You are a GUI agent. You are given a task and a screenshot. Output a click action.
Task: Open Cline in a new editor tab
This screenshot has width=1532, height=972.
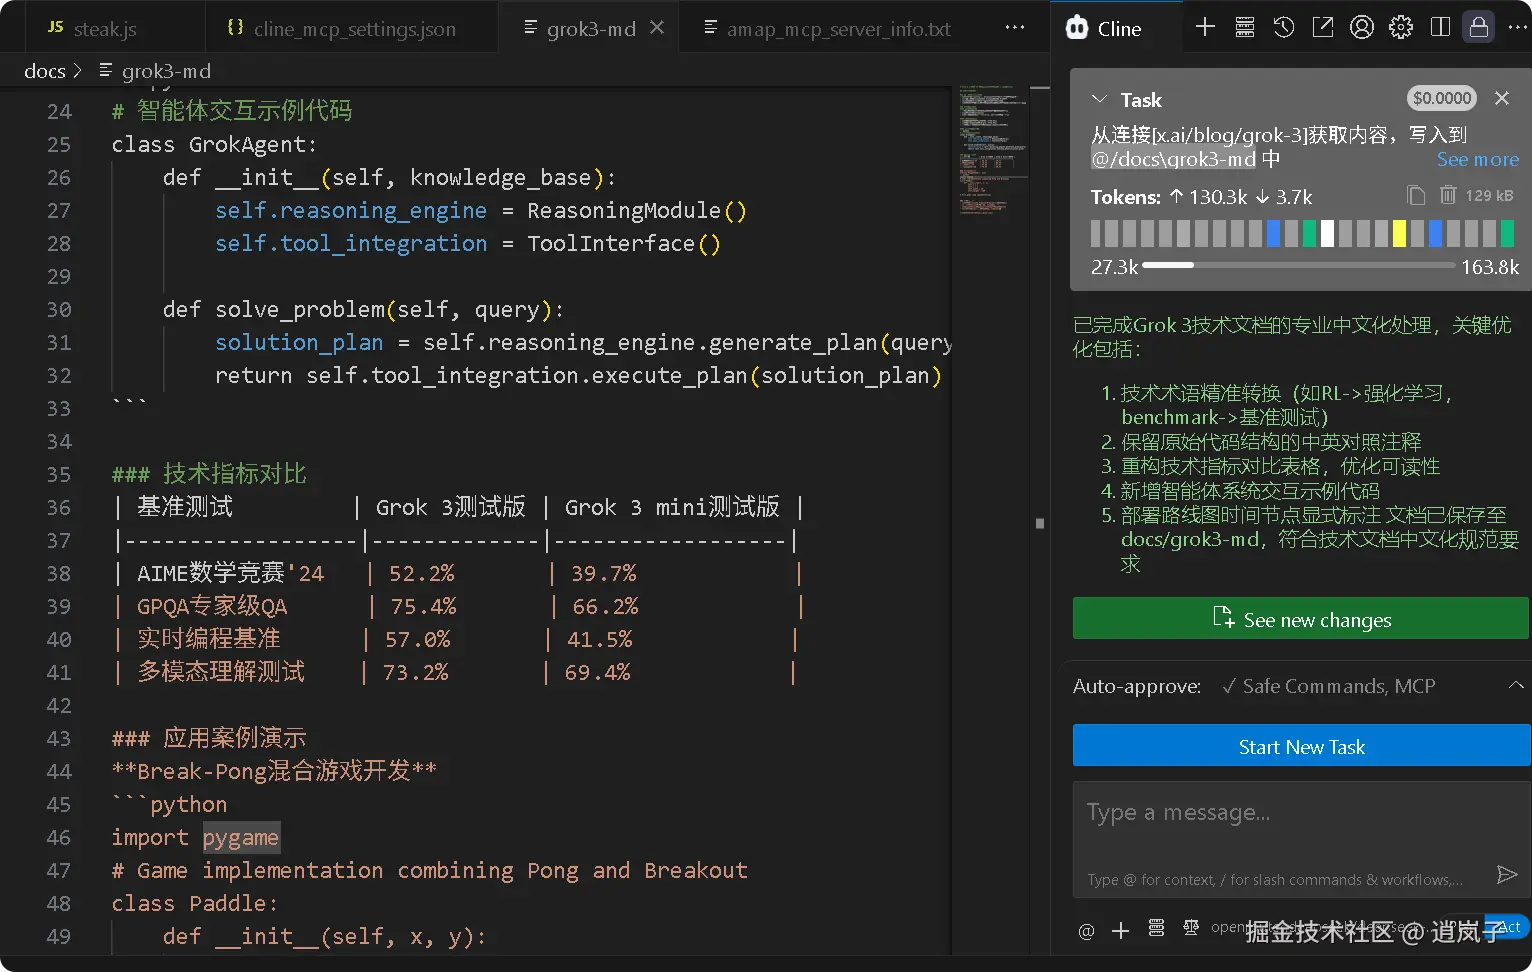point(1323,28)
